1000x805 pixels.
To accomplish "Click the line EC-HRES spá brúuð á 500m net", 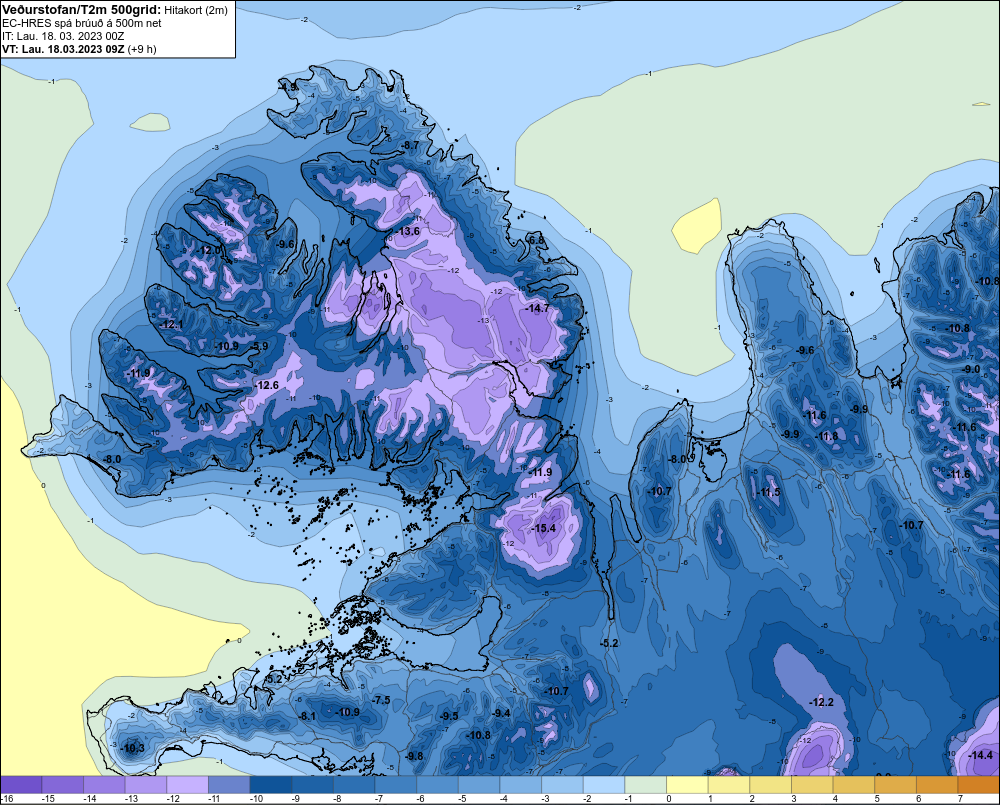I will 82,23.
